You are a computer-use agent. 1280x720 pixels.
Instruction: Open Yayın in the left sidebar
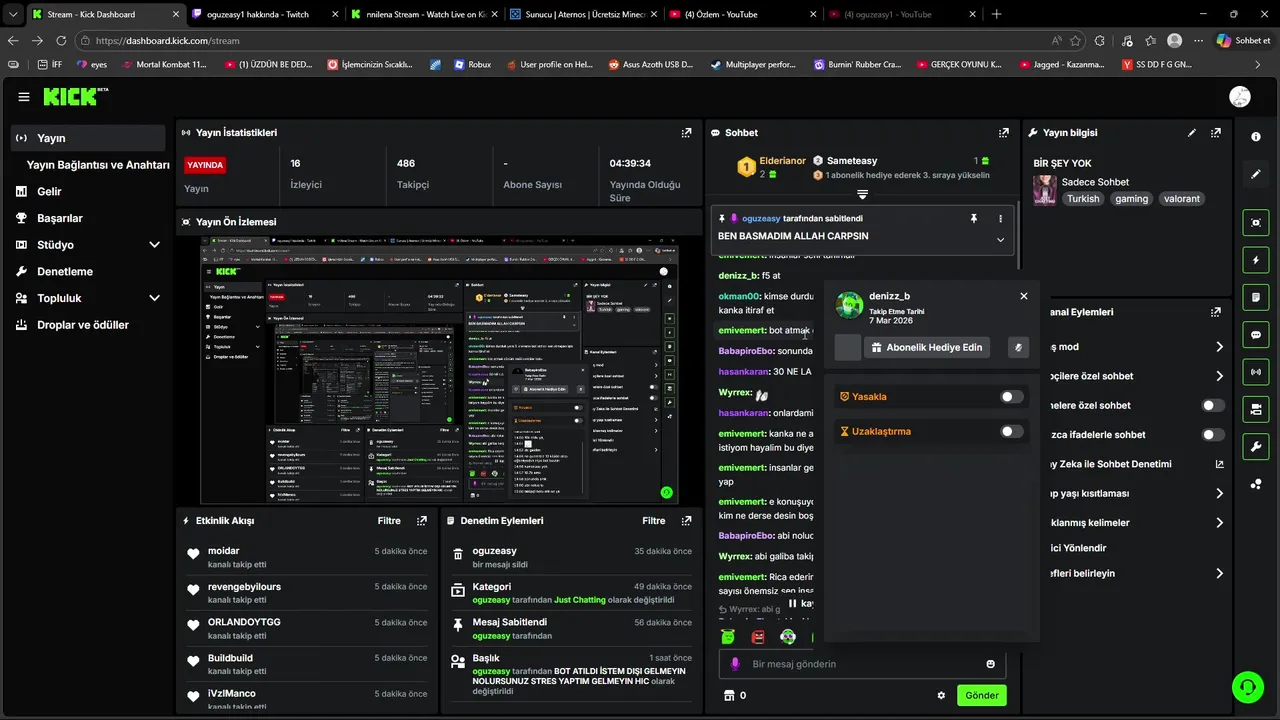coord(88,138)
